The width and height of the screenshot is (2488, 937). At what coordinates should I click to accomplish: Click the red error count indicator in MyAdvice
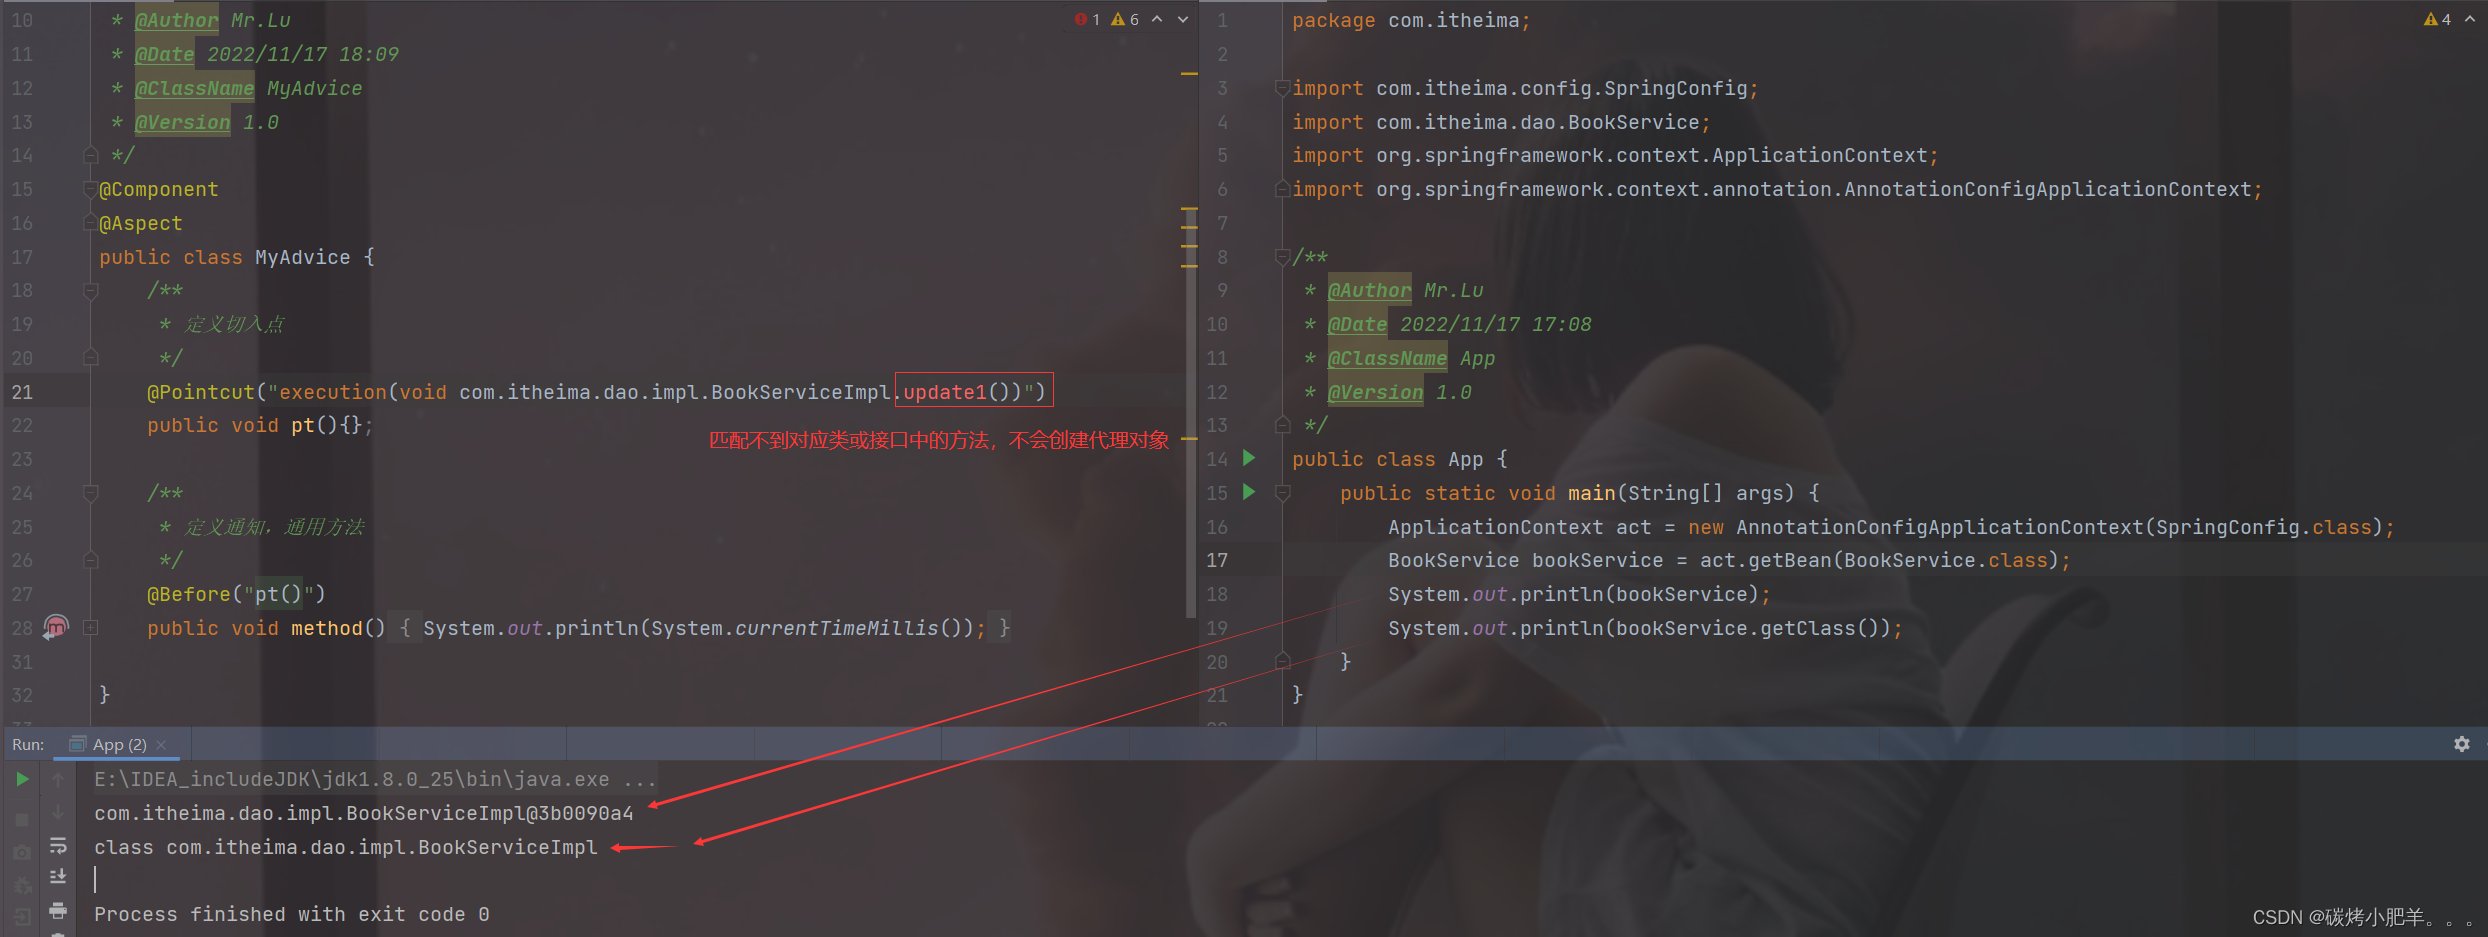[x=1087, y=19]
